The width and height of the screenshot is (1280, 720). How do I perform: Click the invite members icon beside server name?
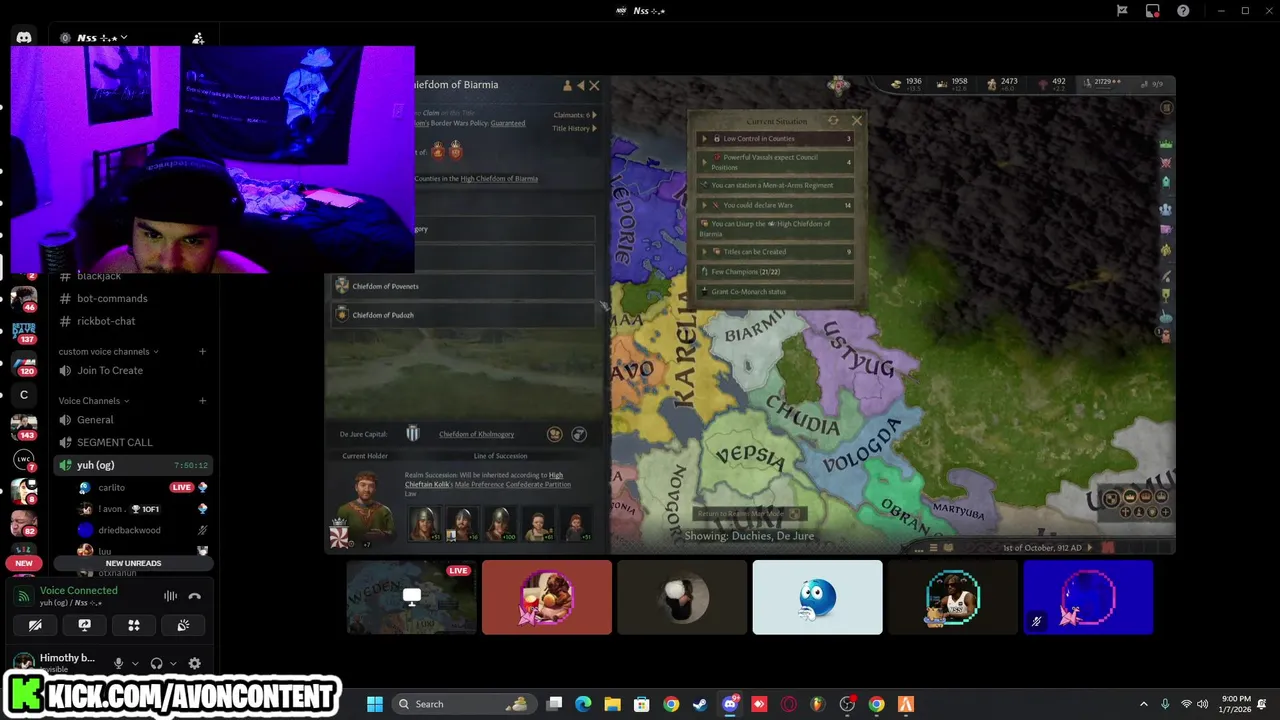[x=198, y=38]
